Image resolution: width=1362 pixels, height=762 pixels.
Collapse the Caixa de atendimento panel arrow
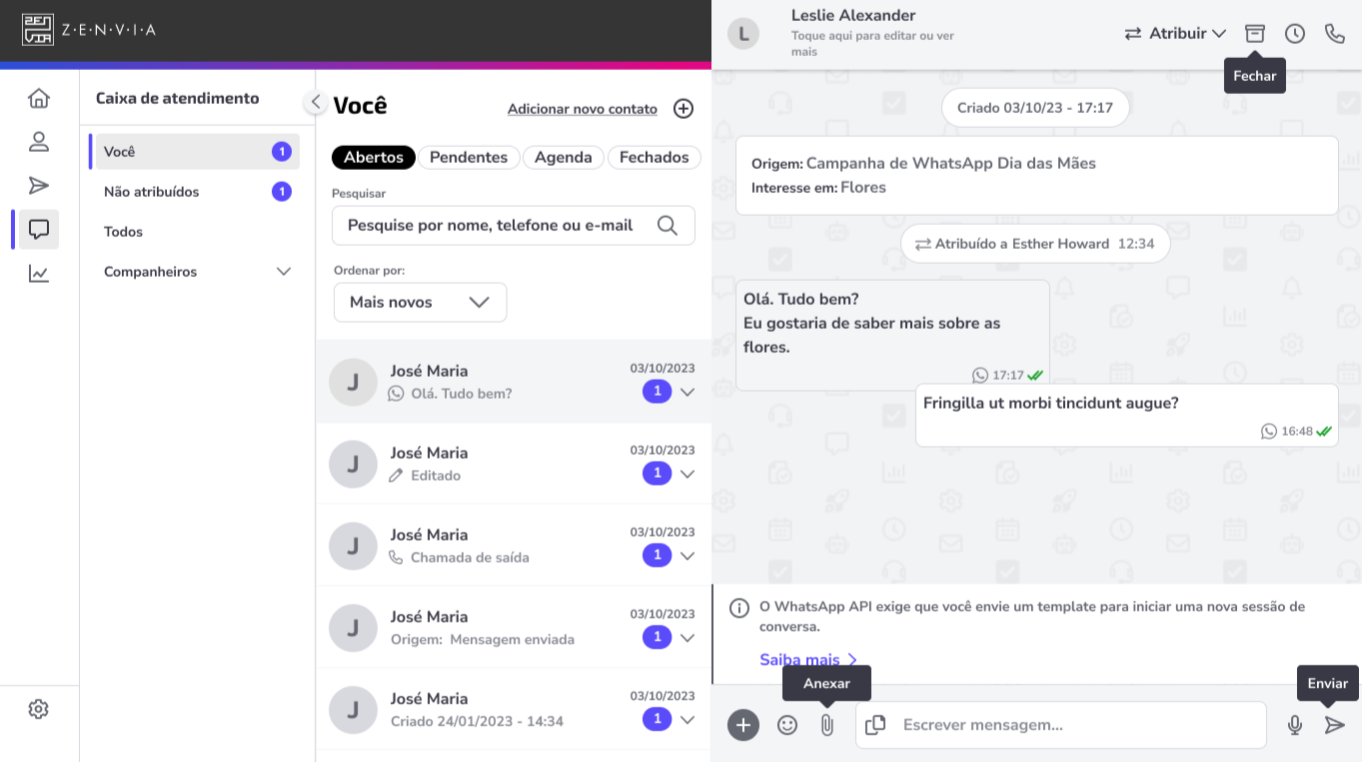pos(315,101)
